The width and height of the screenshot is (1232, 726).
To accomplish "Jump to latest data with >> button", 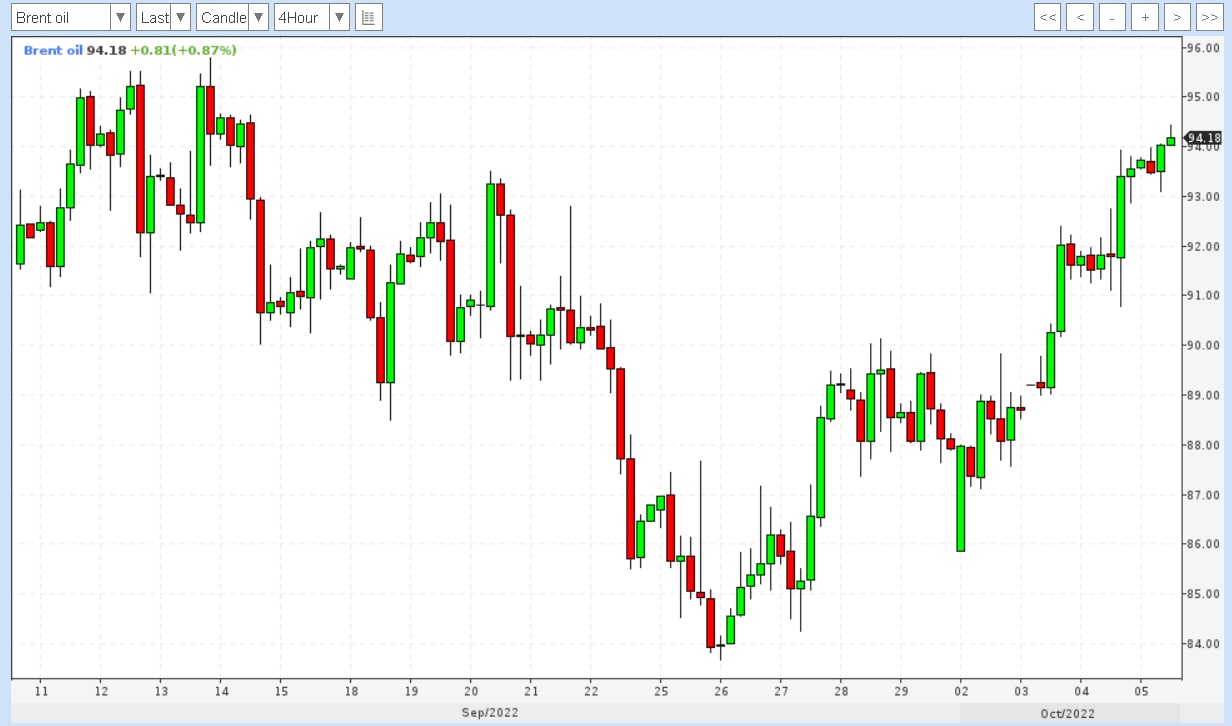I will [1208, 18].
